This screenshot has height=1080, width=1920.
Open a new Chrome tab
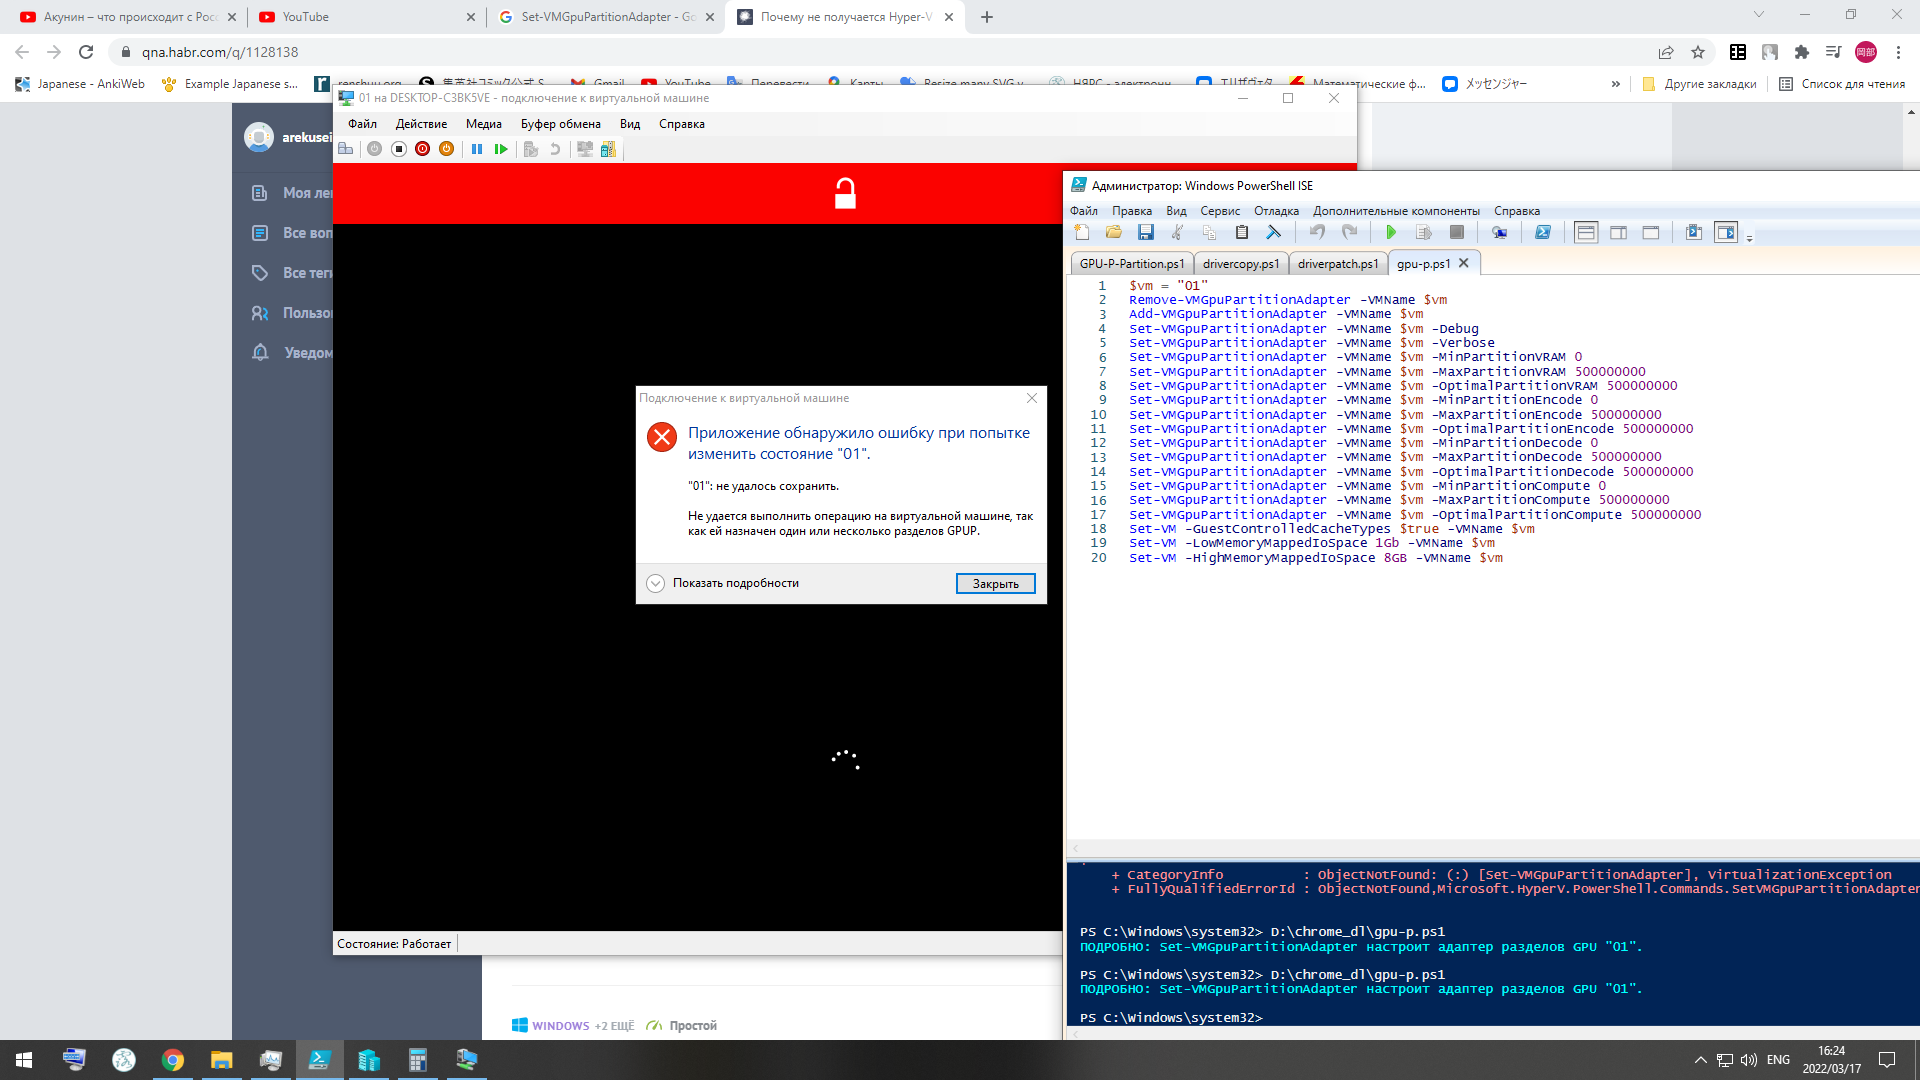tap(987, 17)
